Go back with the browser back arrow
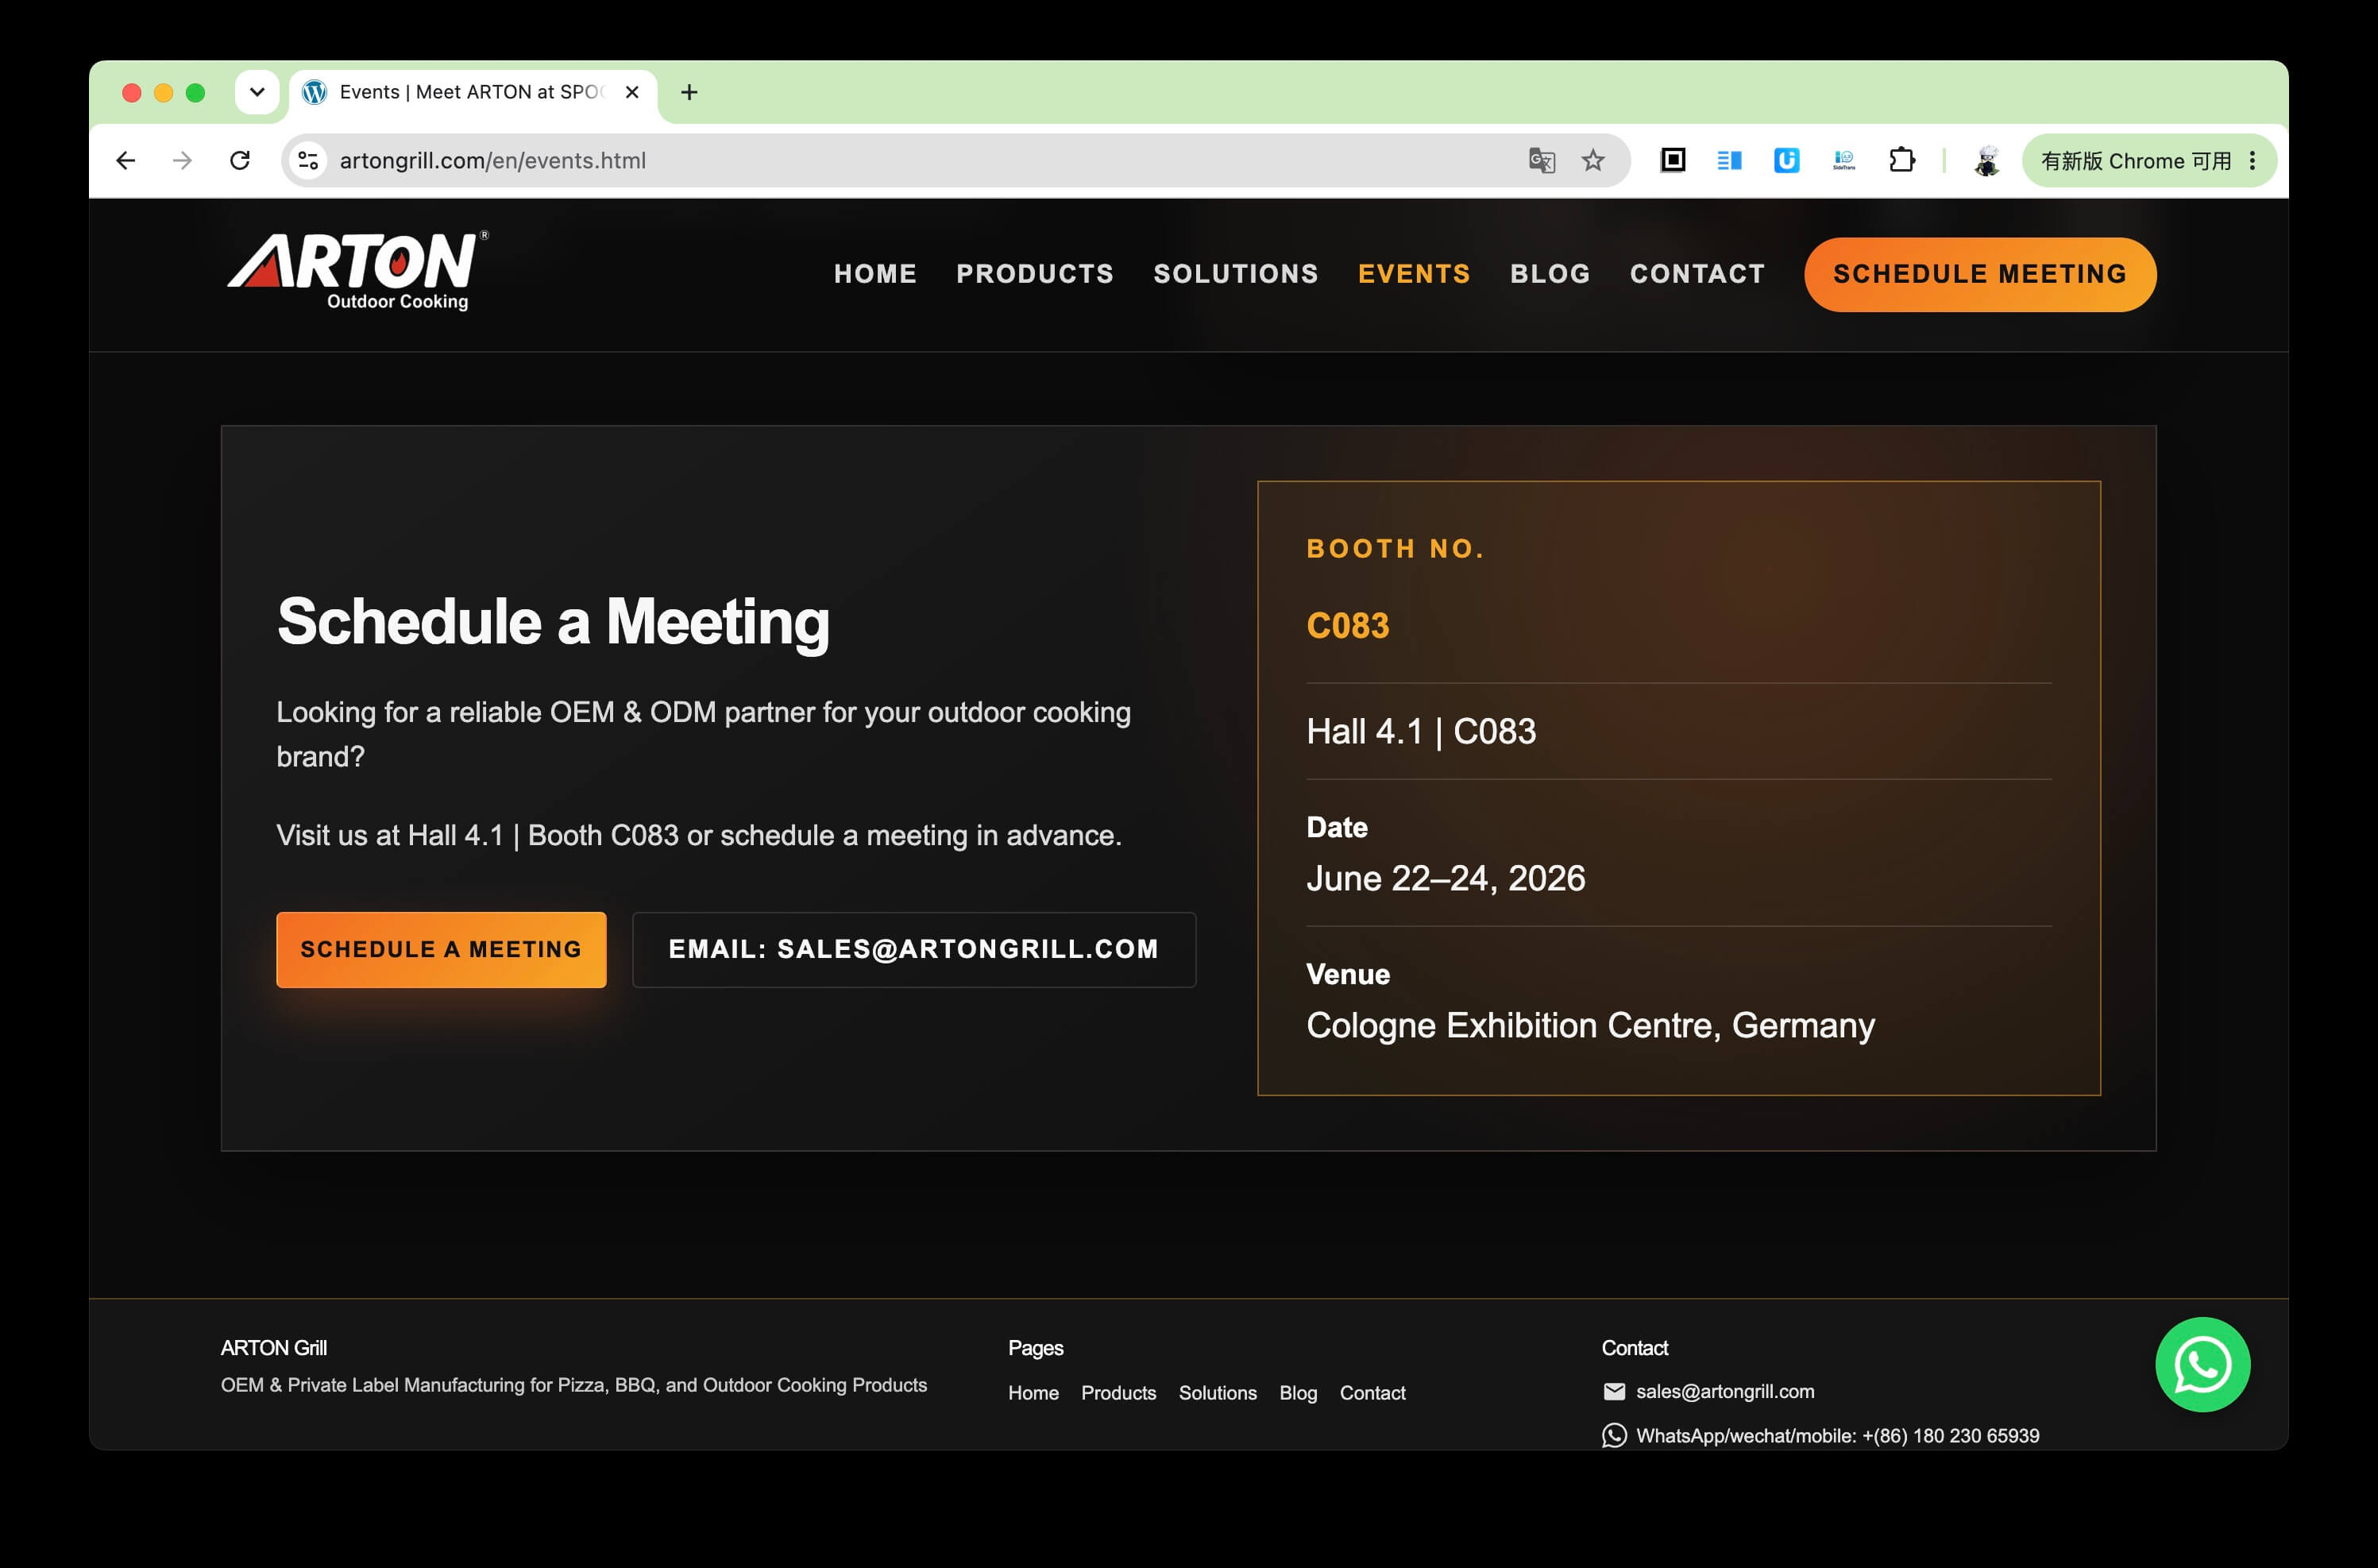The height and width of the screenshot is (1568, 2378). (x=125, y=160)
